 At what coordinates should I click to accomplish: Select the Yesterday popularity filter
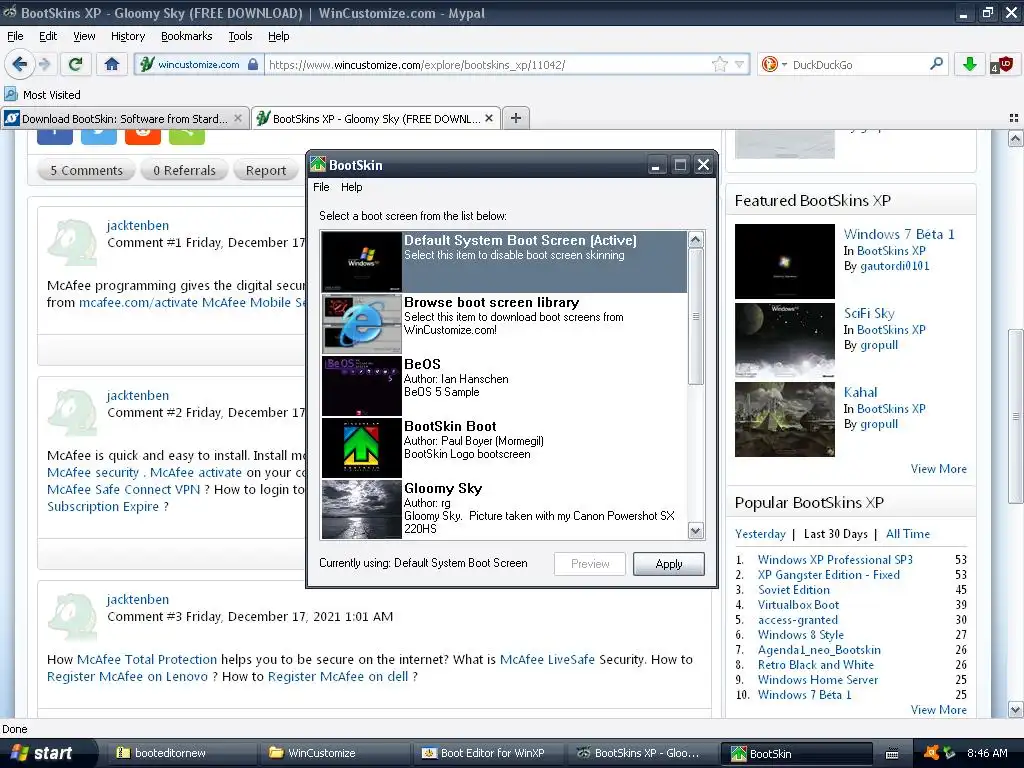pyautogui.click(x=760, y=534)
